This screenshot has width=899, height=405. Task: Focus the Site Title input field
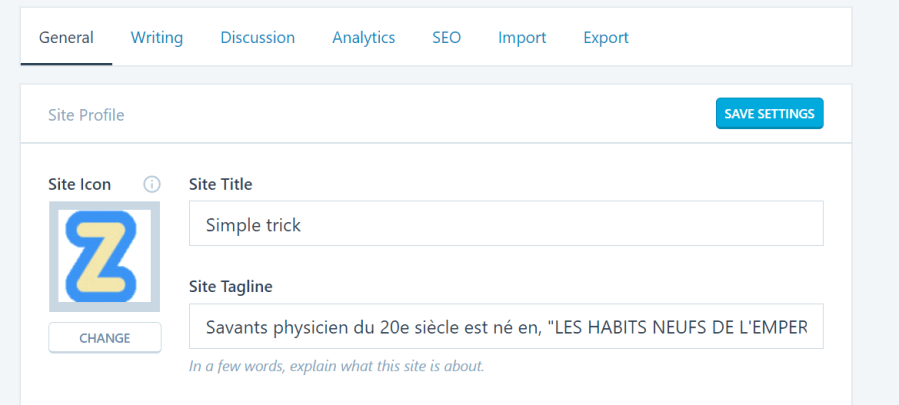(x=506, y=224)
